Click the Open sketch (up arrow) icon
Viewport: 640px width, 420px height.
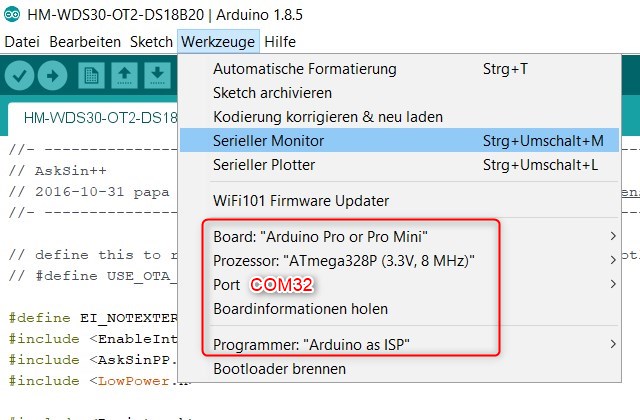(124, 75)
